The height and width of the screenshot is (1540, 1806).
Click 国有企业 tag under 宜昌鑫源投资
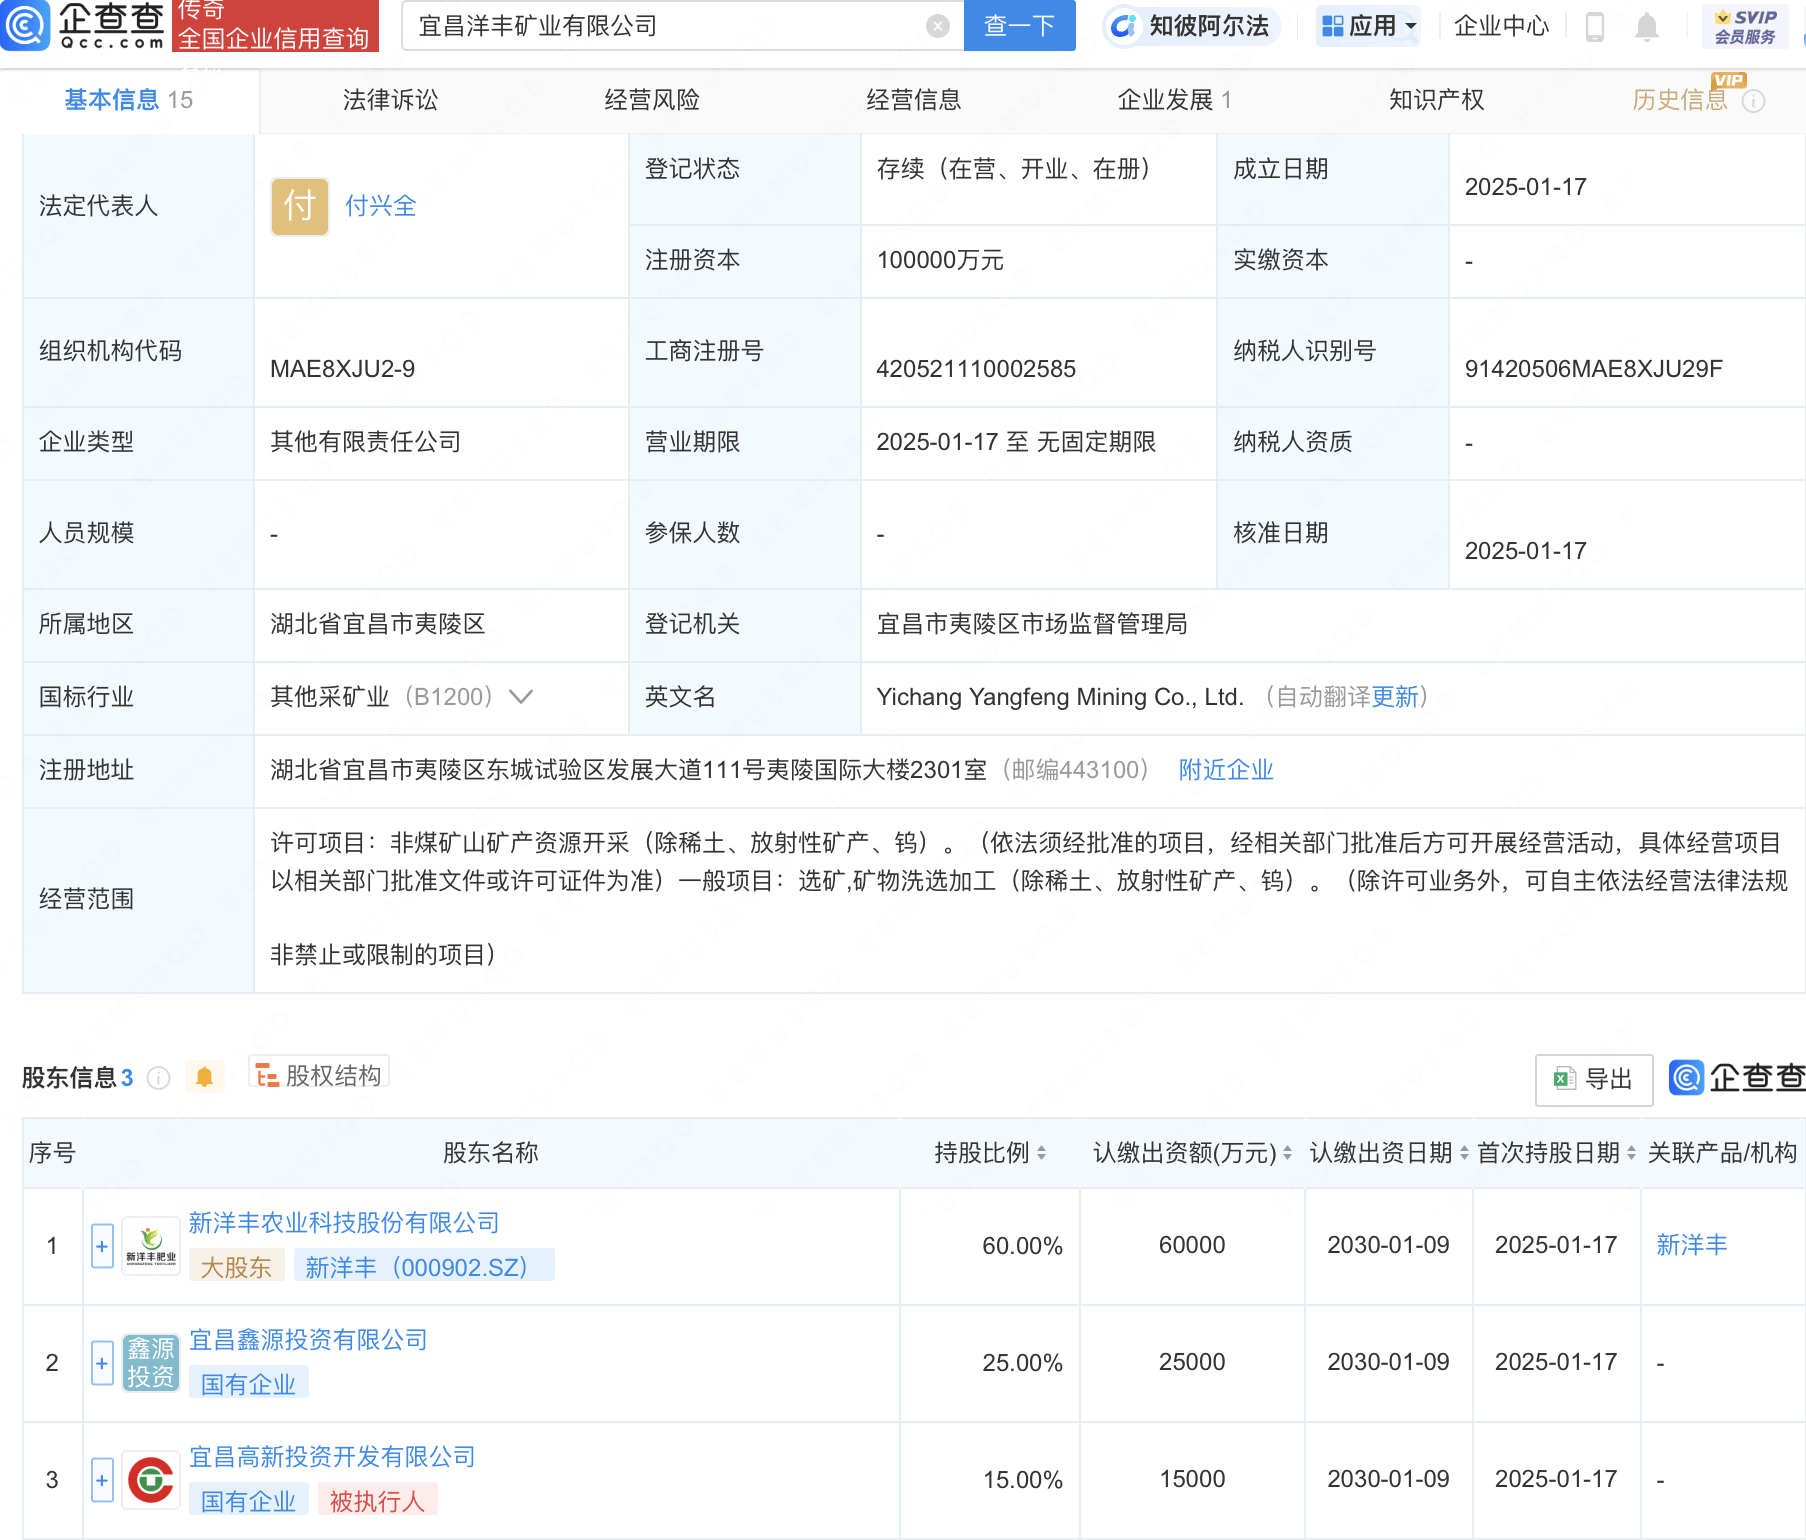point(248,1385)
